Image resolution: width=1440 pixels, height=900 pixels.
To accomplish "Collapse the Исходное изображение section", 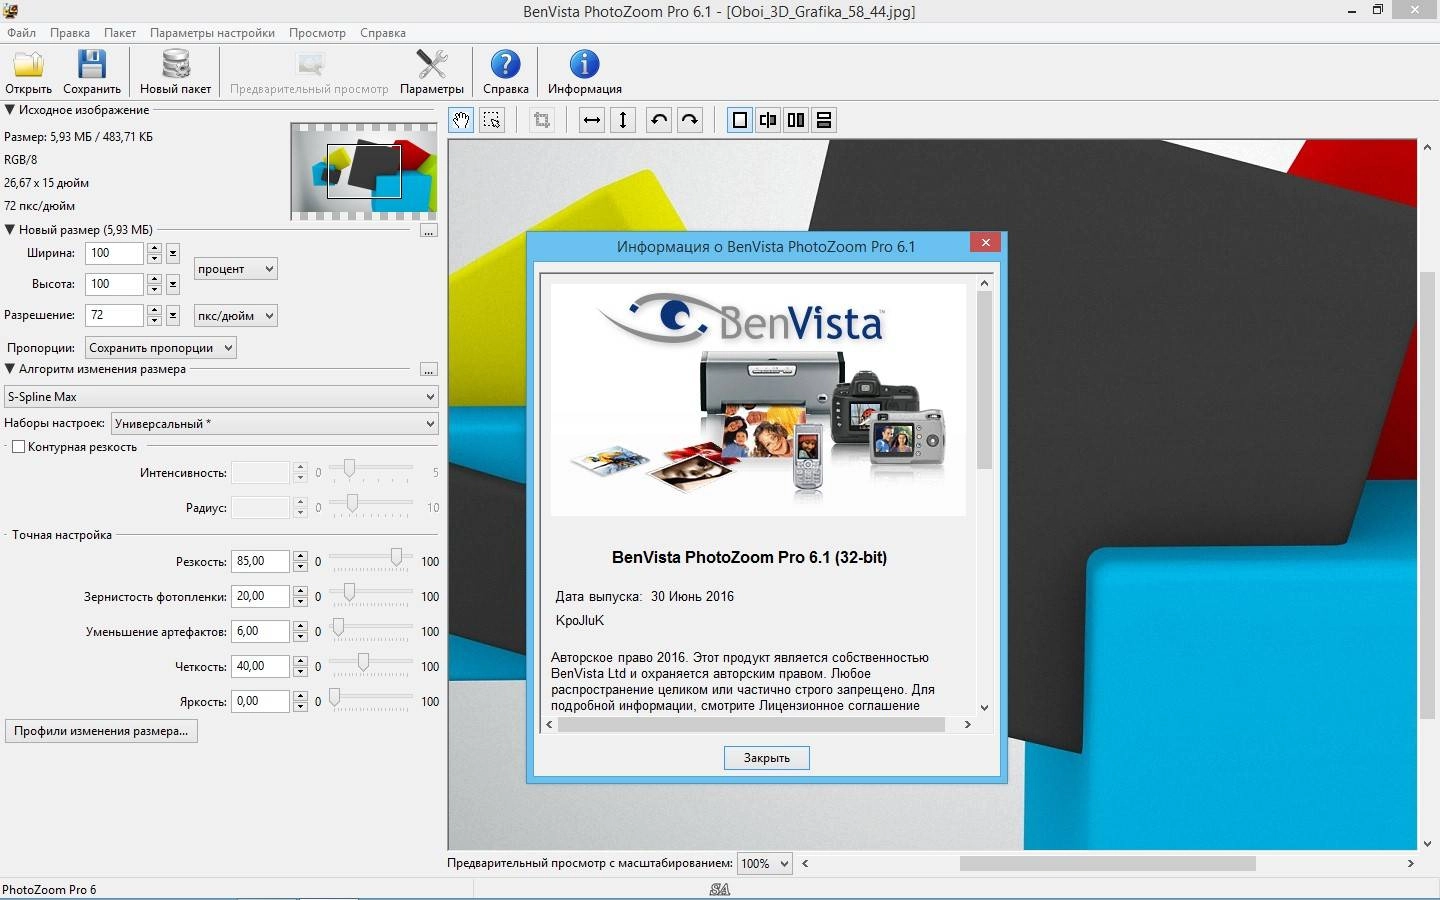I will point(10,110).
